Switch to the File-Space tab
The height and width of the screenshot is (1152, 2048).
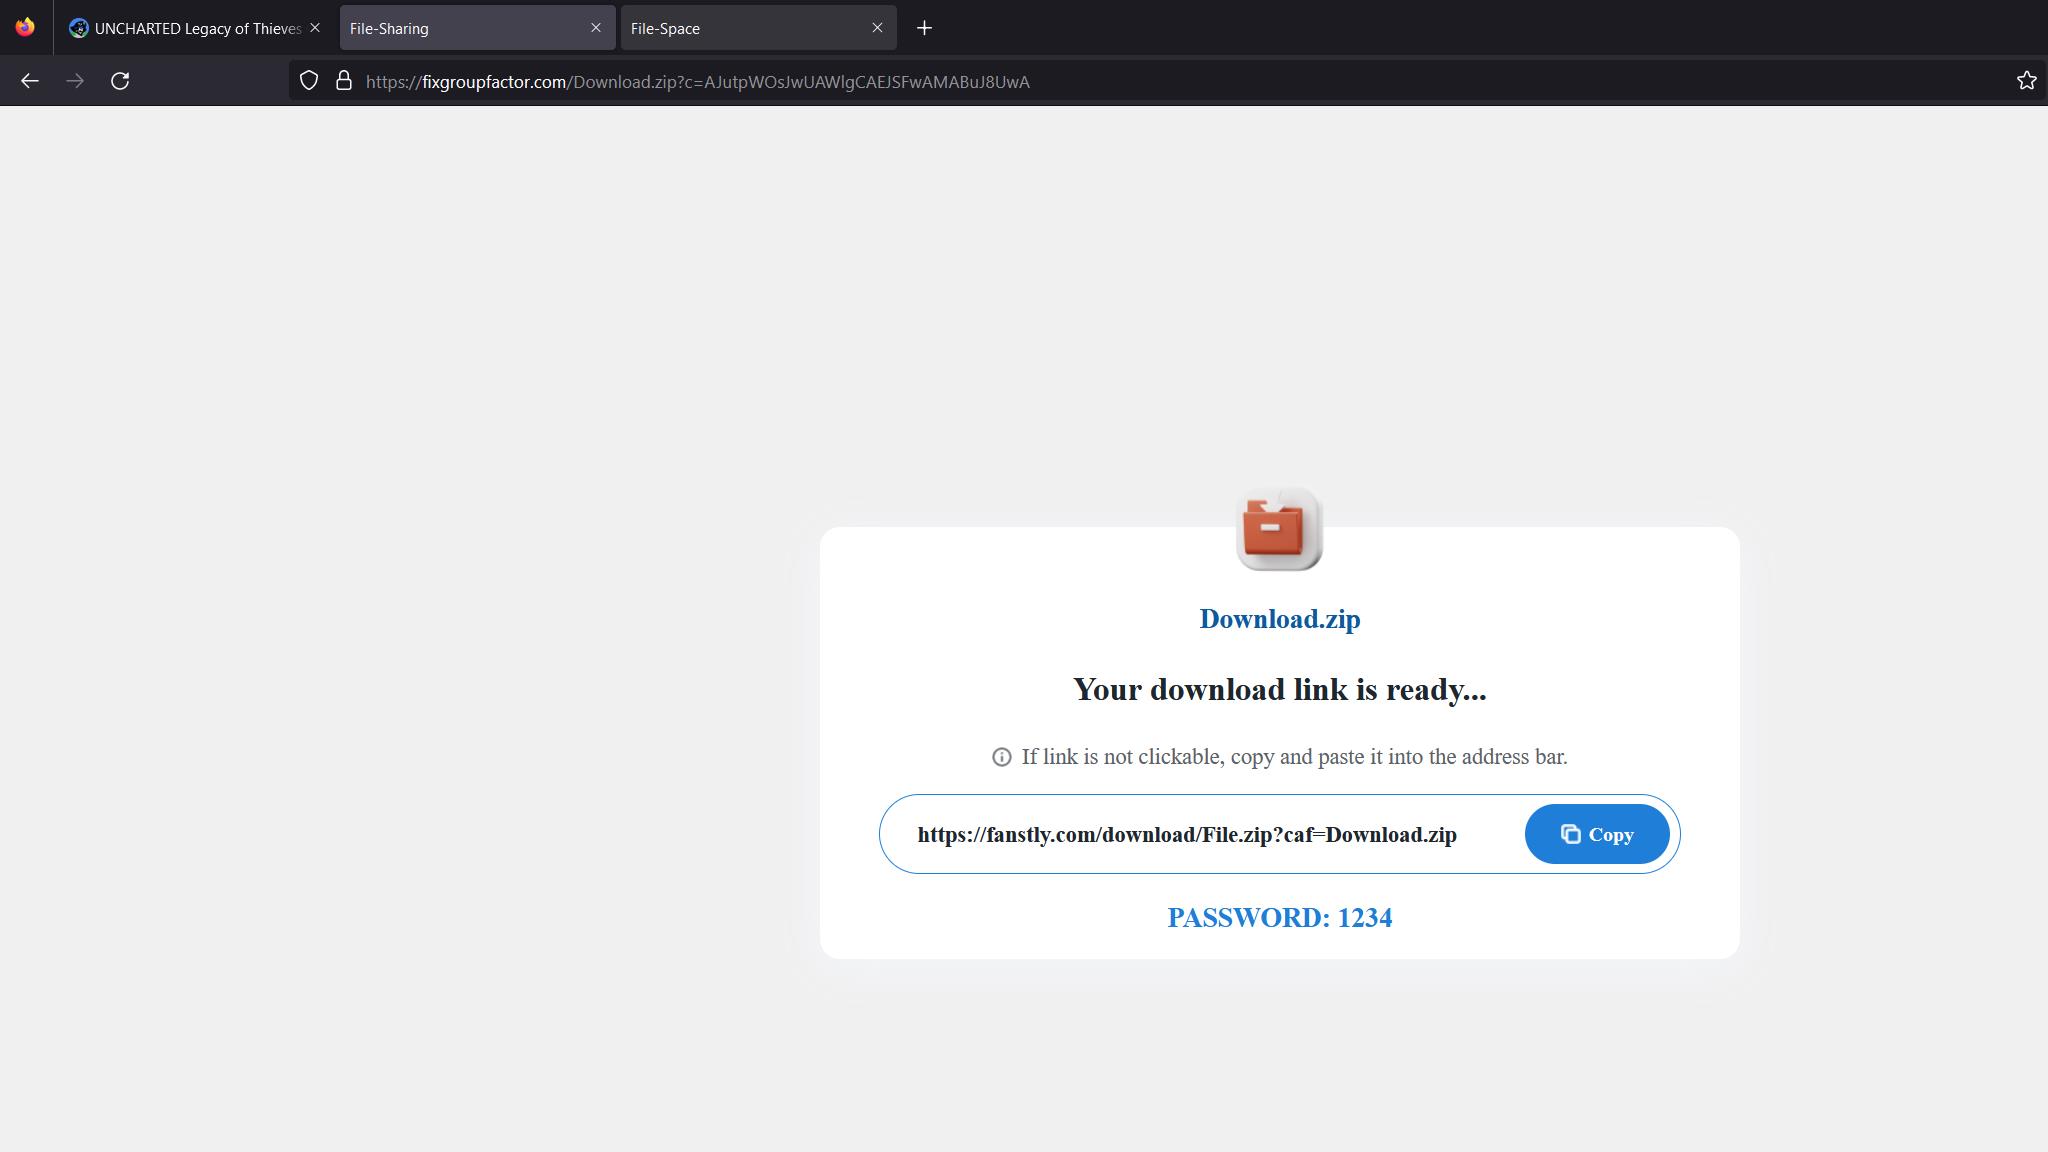[x=740, y=28]
